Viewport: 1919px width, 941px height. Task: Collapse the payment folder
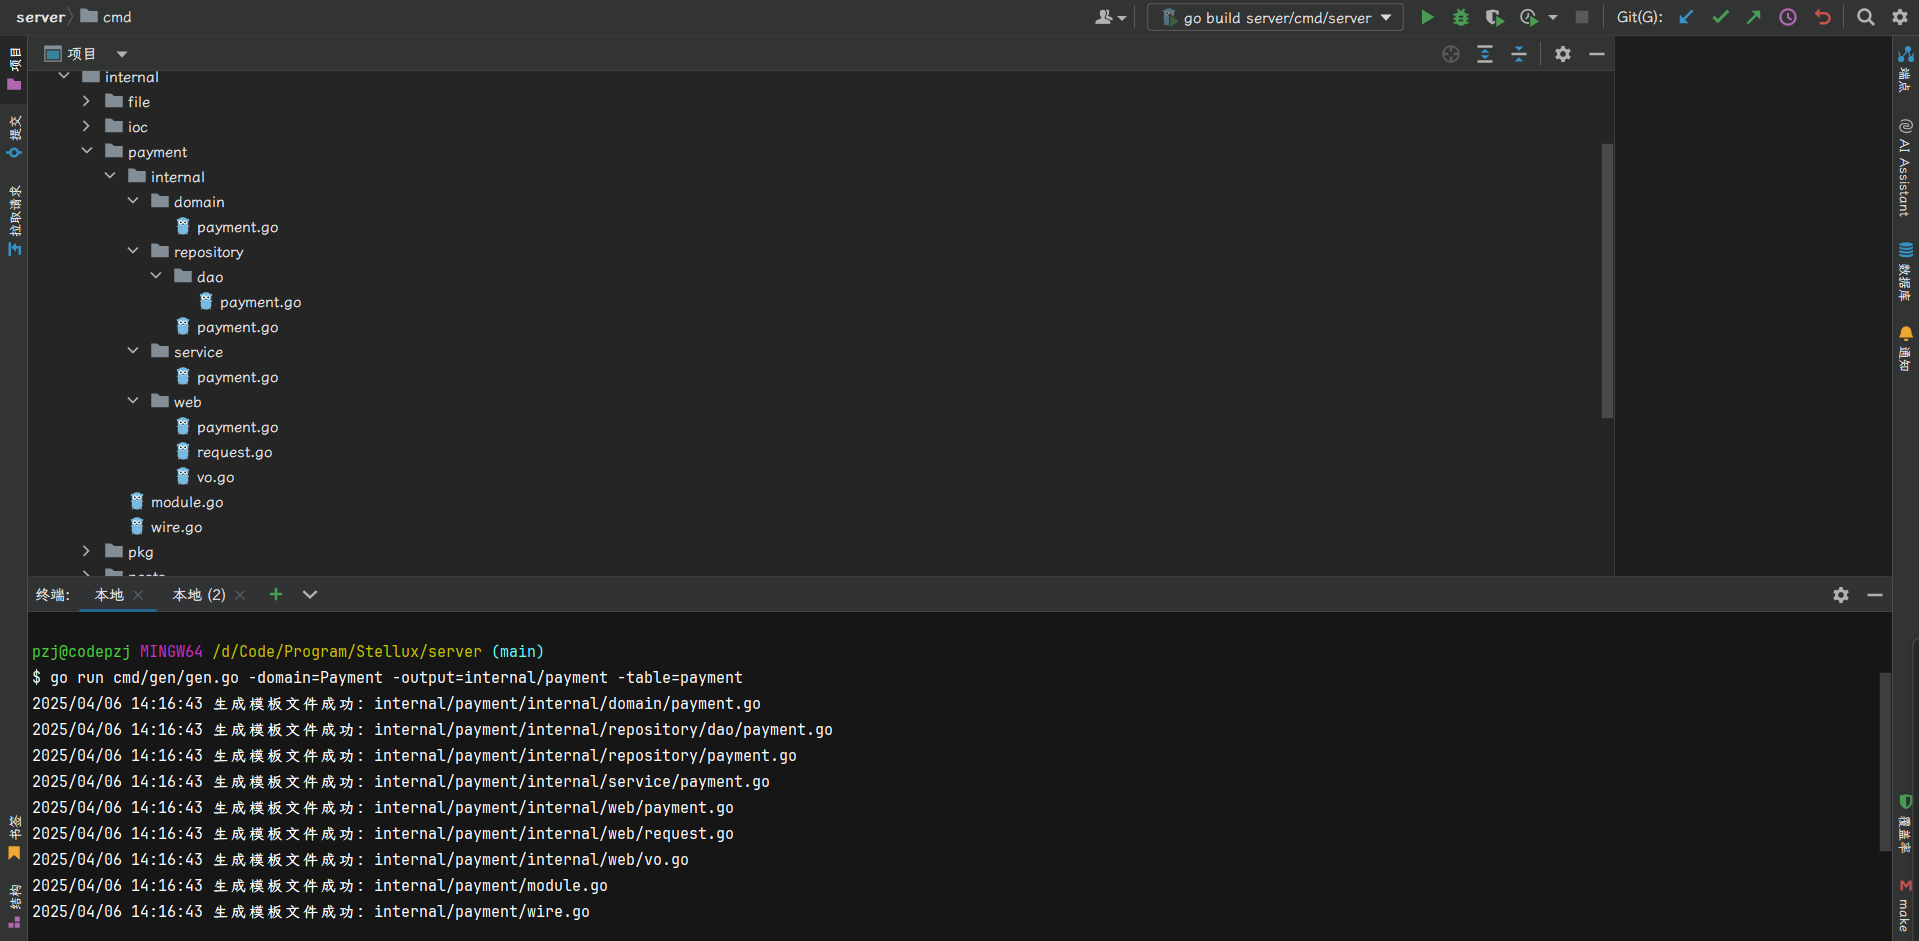(87, 151)
